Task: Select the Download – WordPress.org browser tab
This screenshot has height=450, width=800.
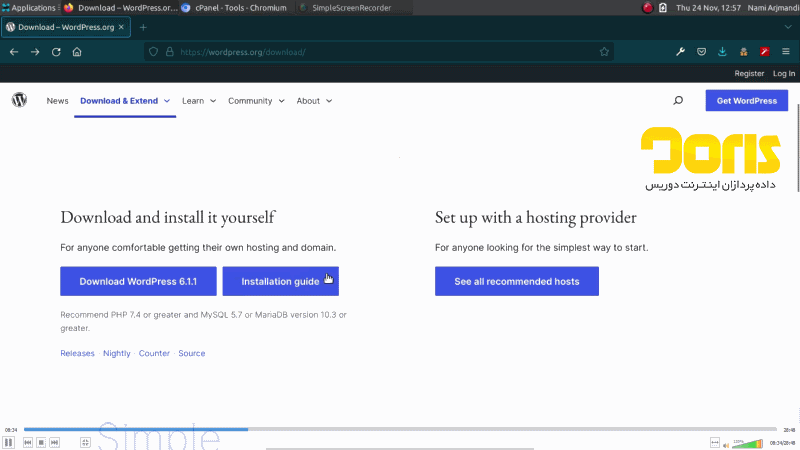Action: (x=66, y=28)
